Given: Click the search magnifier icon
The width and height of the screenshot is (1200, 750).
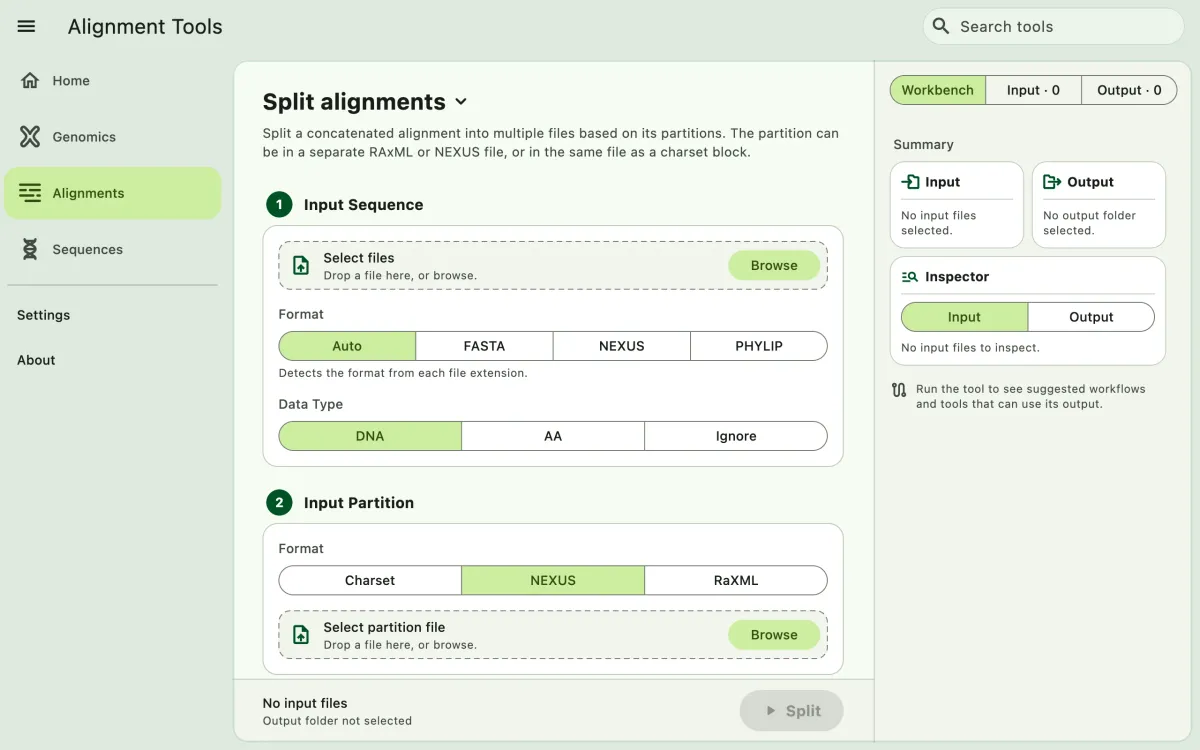Looking at the screenshot, I should [940, 26].
